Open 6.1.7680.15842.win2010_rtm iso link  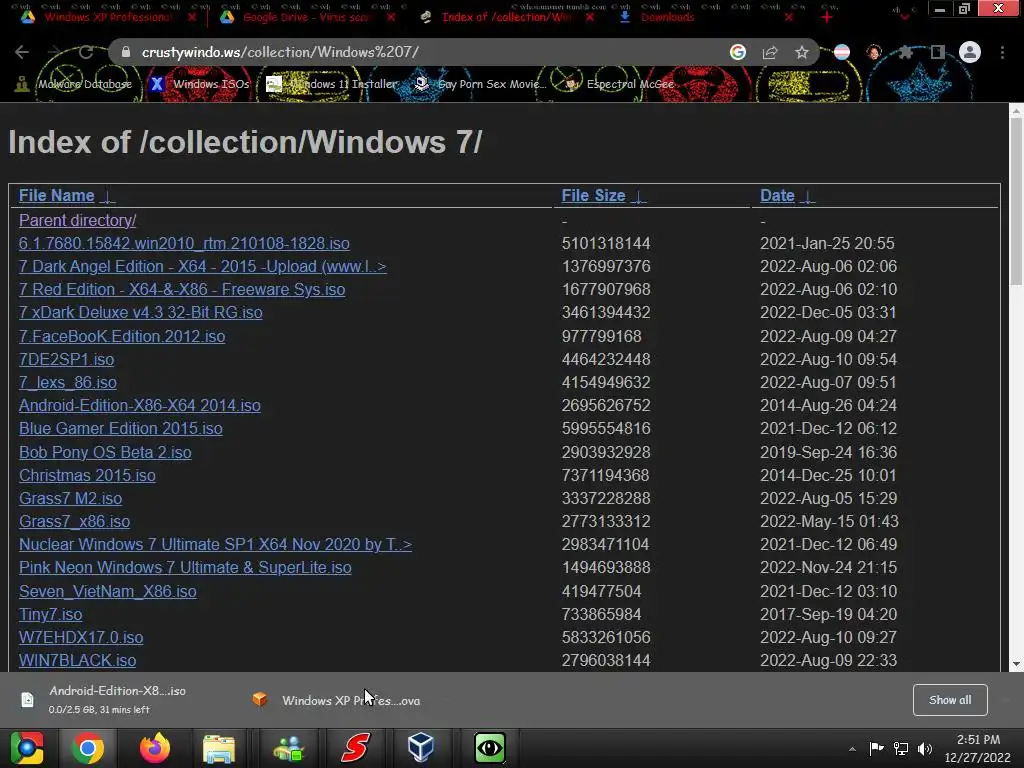(x=184, y=243)
